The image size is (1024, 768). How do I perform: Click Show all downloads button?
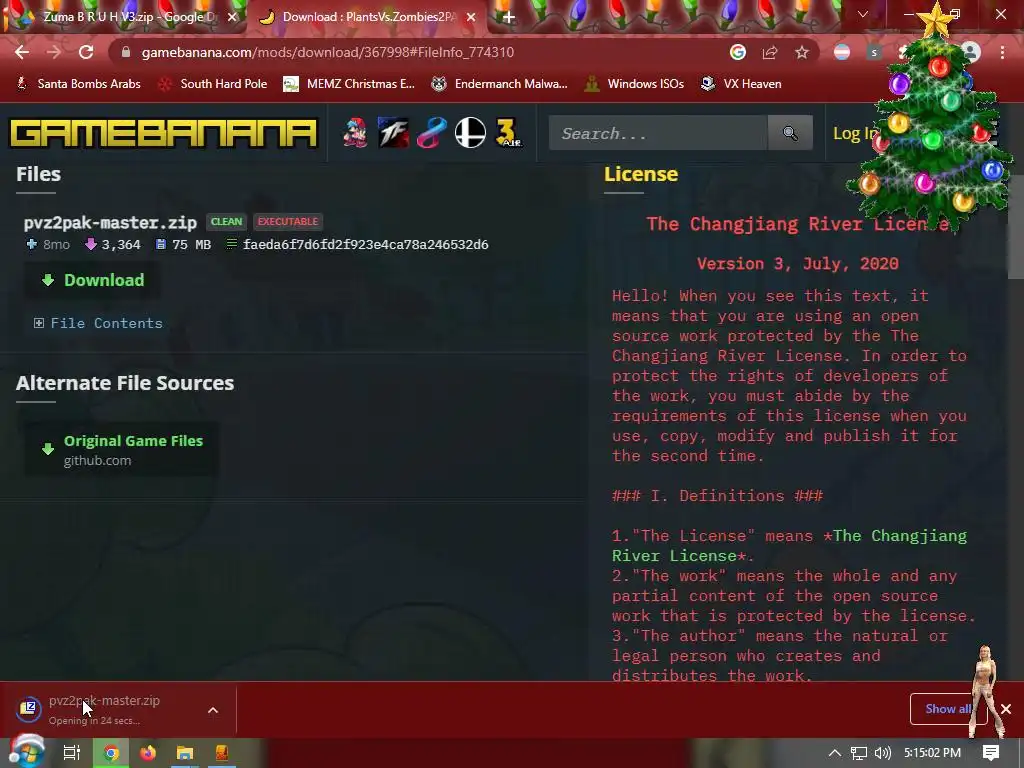point(947,709)
